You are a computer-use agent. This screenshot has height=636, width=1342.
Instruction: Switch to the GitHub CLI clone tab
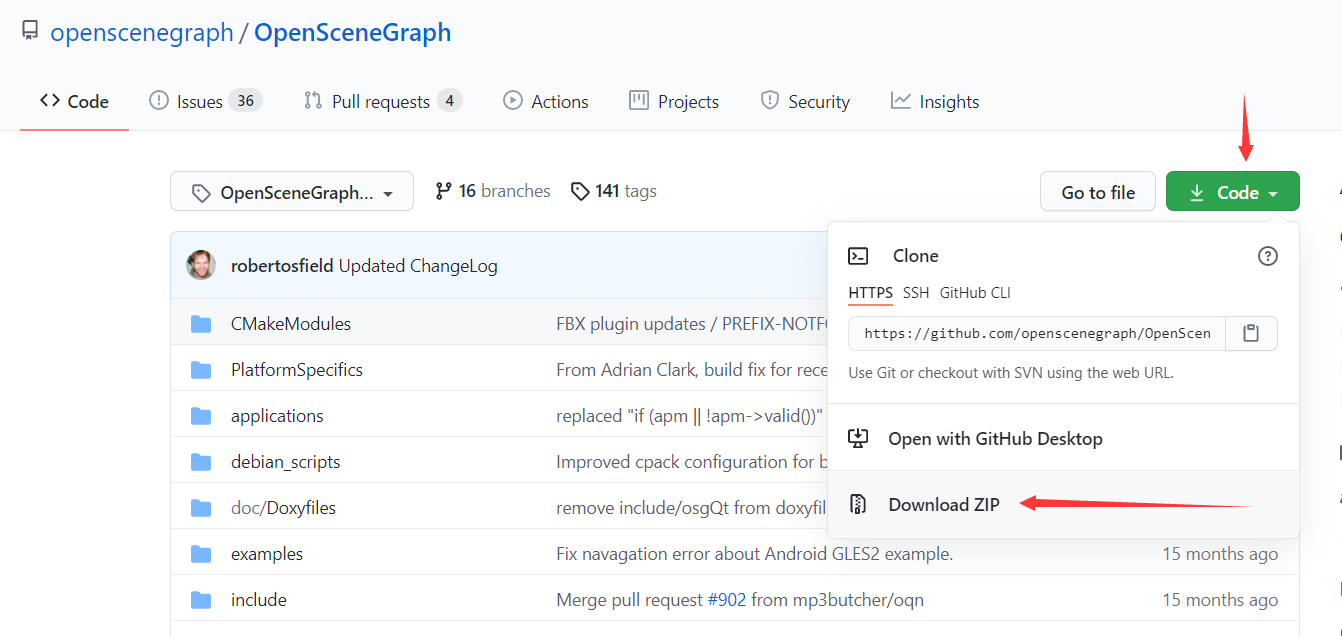click(x=973, y=293)
